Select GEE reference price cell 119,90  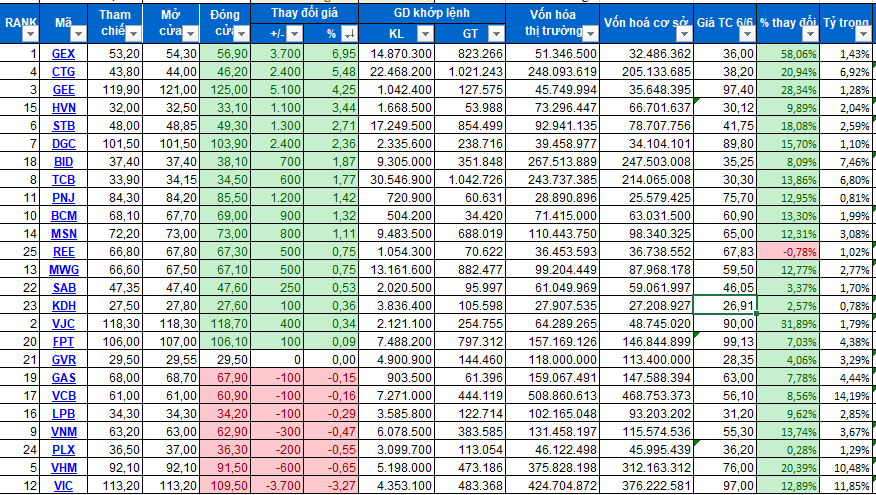(x=115, y=90)
